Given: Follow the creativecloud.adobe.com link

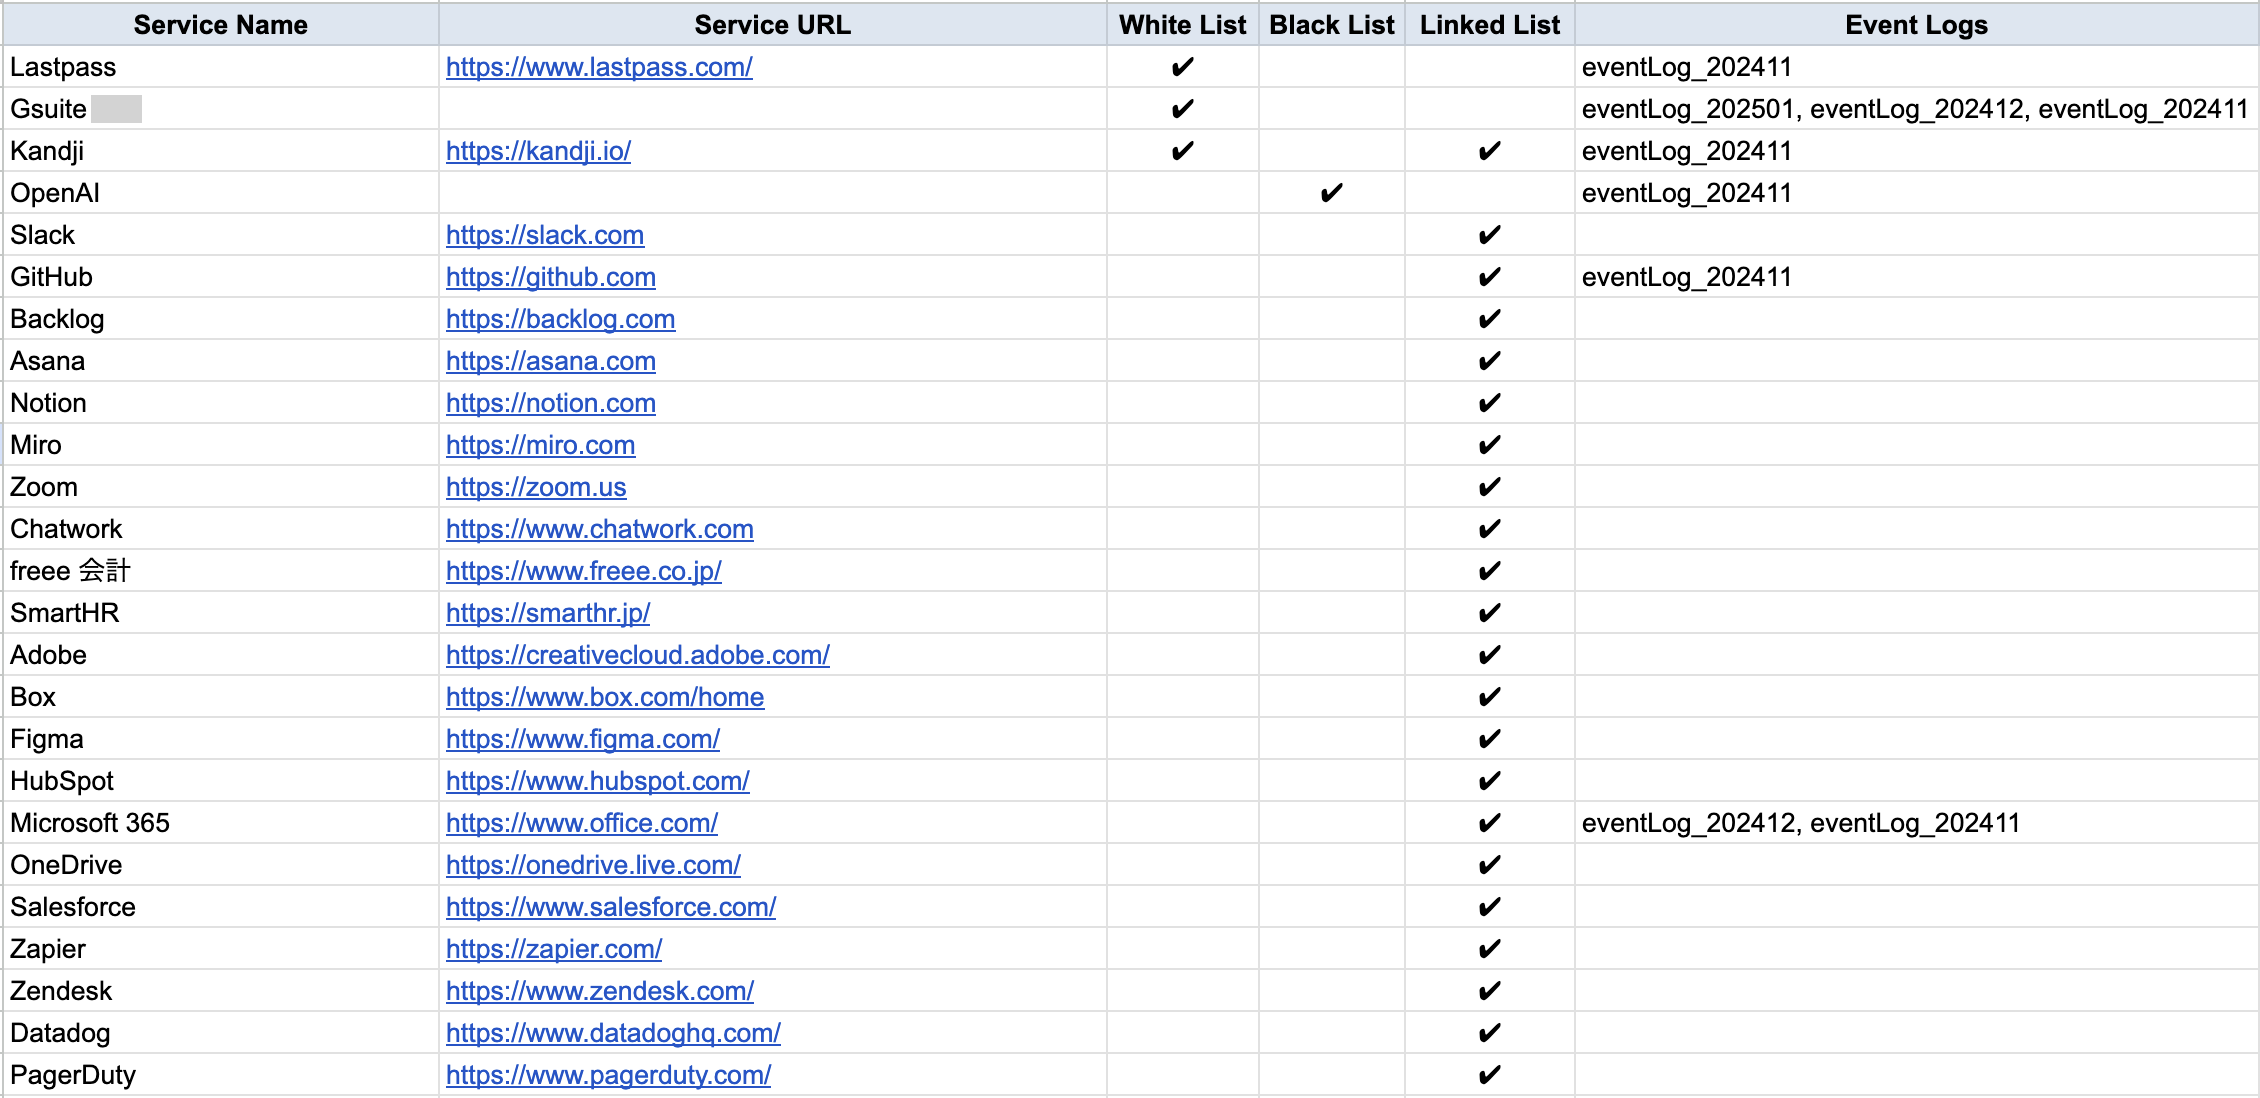Looking at the screenshot, I should 638,655.
